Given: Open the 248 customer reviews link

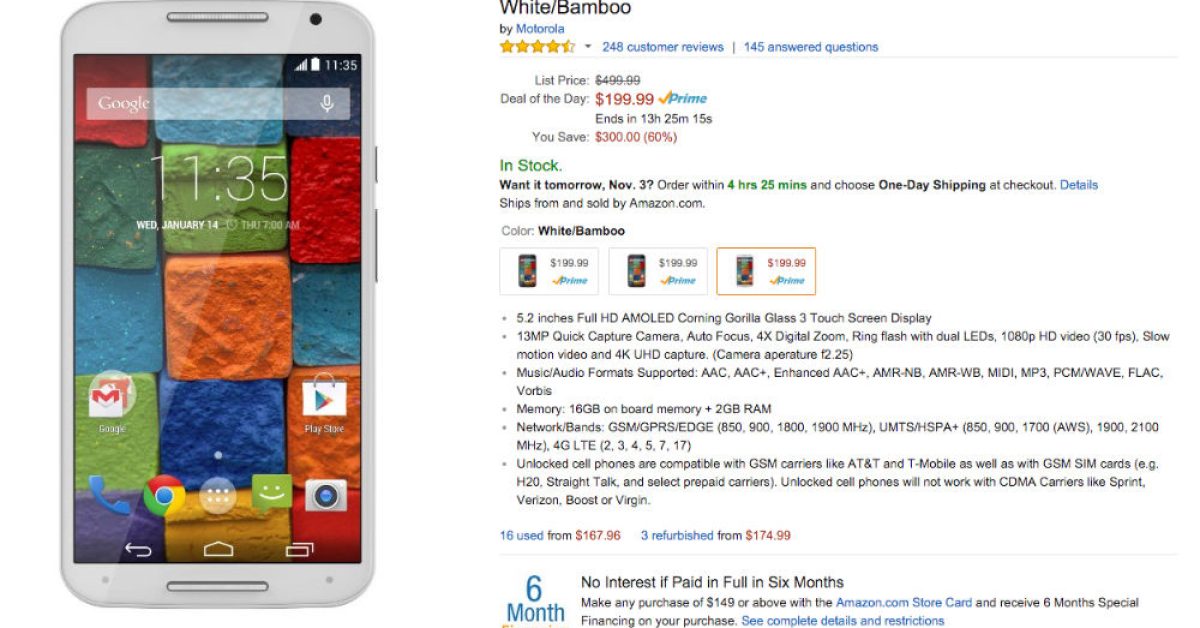Looking at the screenshot, I should click(663, 47).
